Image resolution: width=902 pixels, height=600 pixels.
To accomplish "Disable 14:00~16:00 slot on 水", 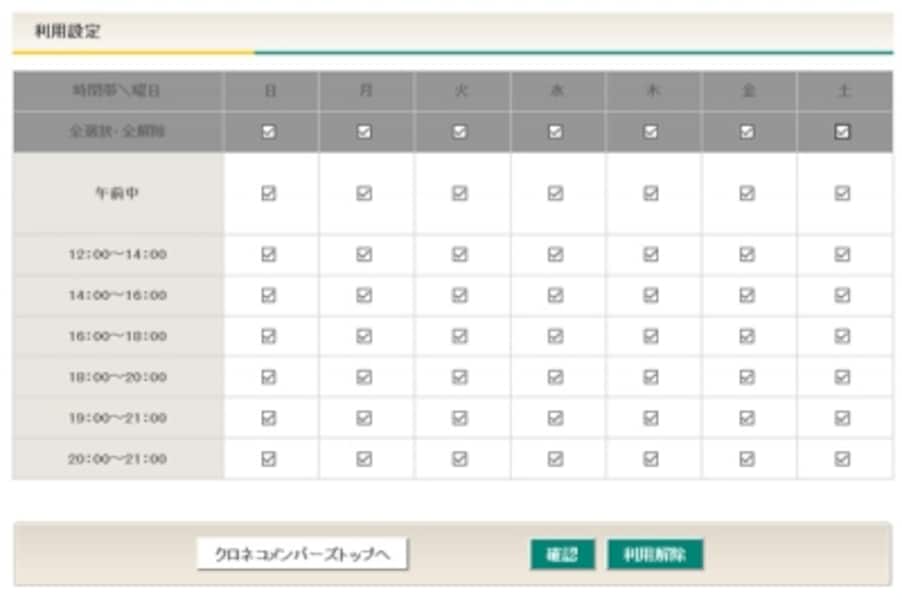I will click(555, 295).
